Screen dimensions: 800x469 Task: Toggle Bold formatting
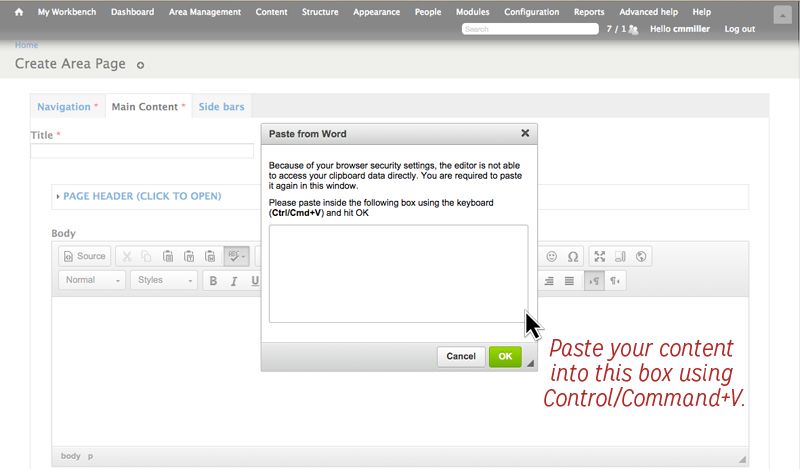click(213, 281)
